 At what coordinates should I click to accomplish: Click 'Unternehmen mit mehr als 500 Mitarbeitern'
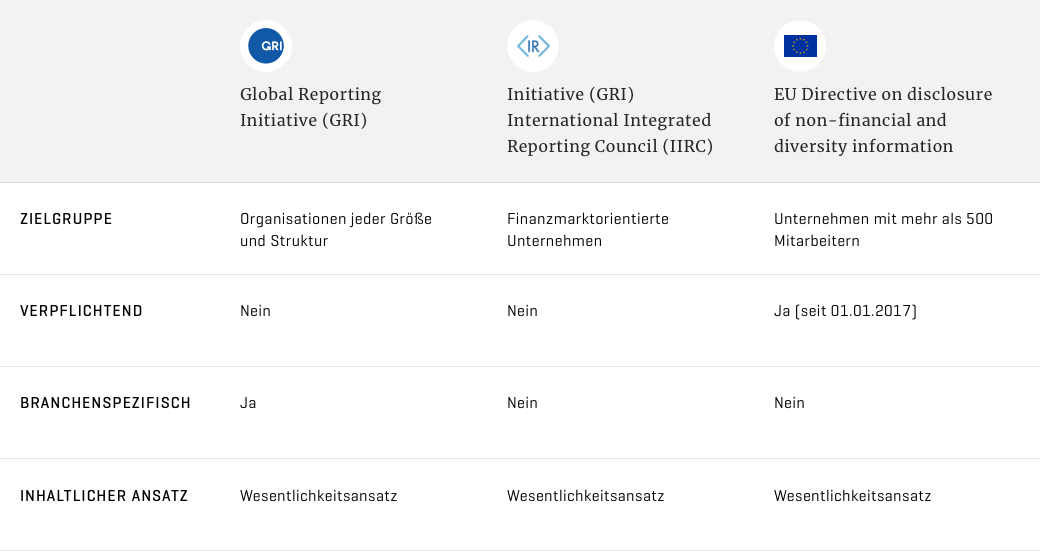coord(883,229)
